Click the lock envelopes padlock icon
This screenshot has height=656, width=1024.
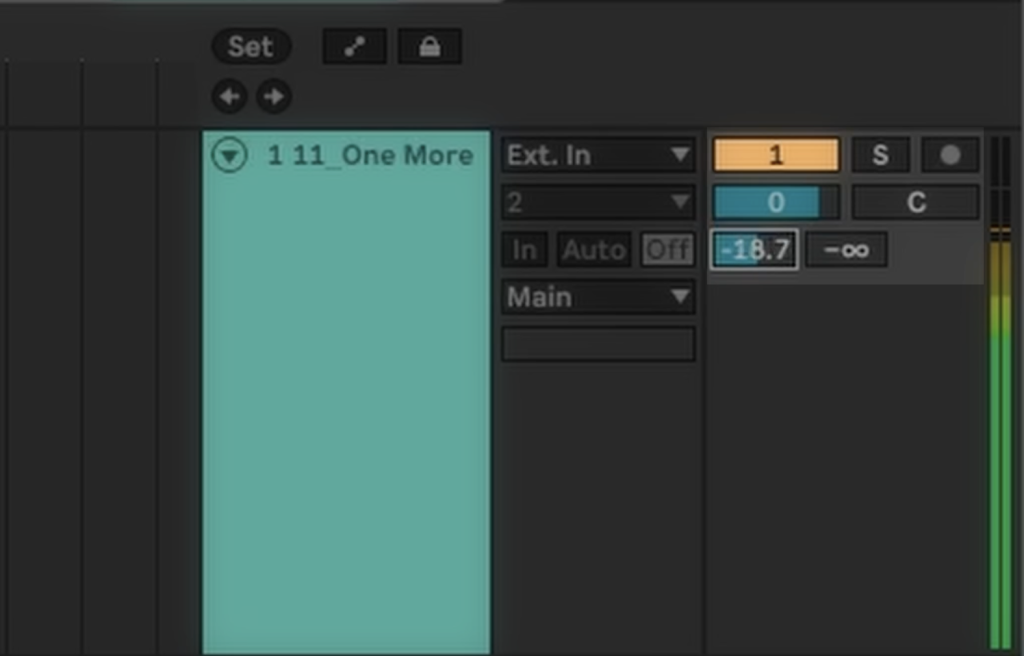point(429,47)
